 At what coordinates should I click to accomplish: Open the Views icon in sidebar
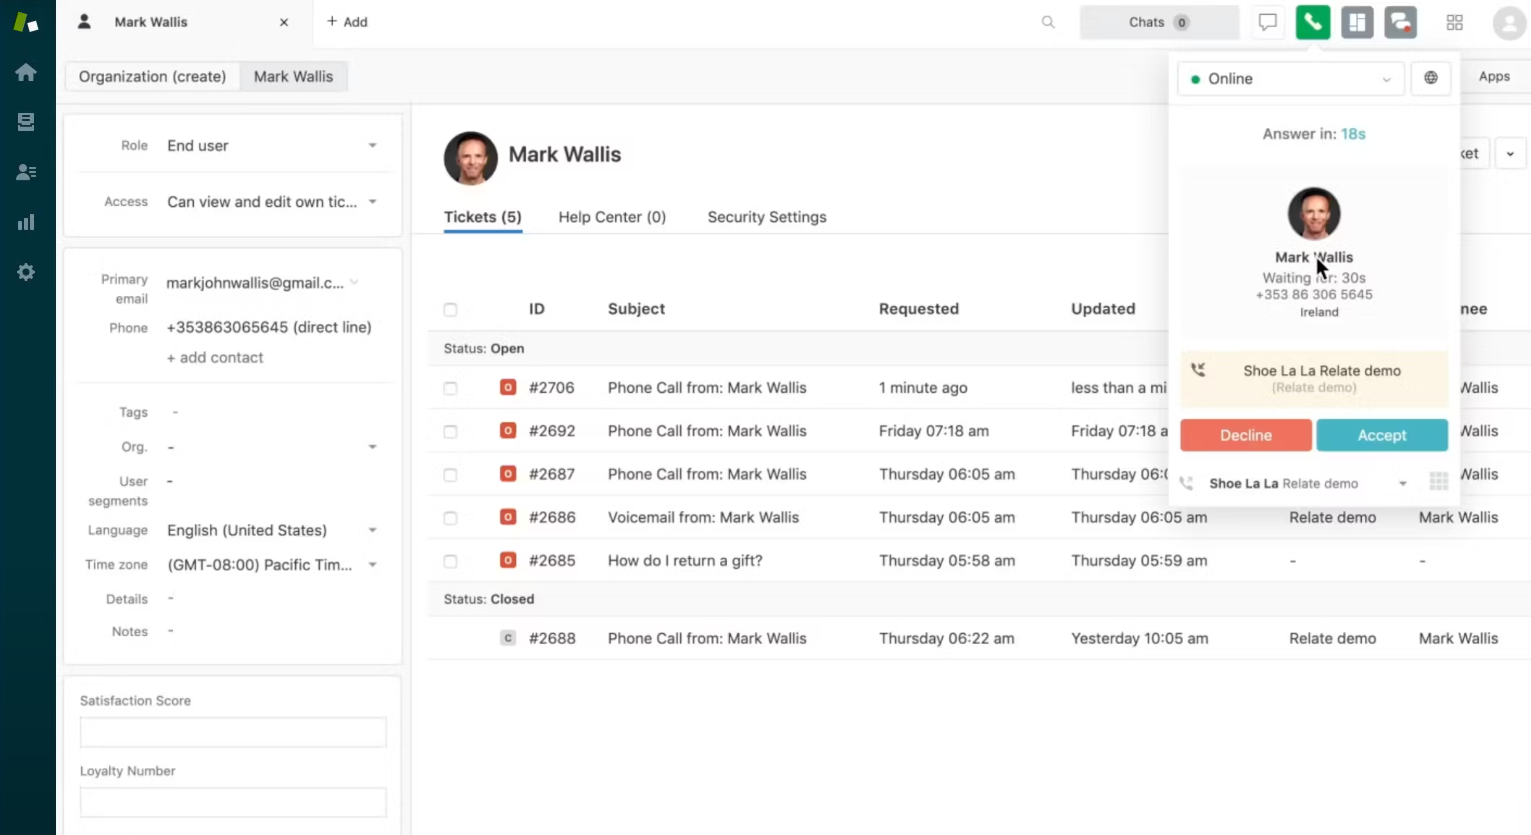coord(26,122)
